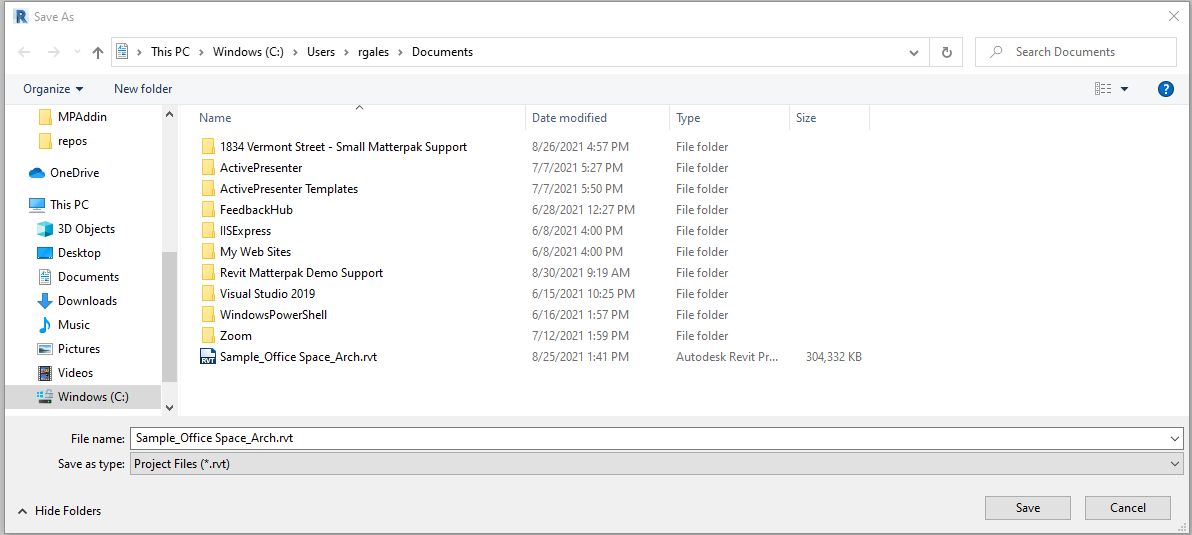Expand the File name dropdown arrow
Screen dimensions: 1192x535
(x=1177, y=438)
